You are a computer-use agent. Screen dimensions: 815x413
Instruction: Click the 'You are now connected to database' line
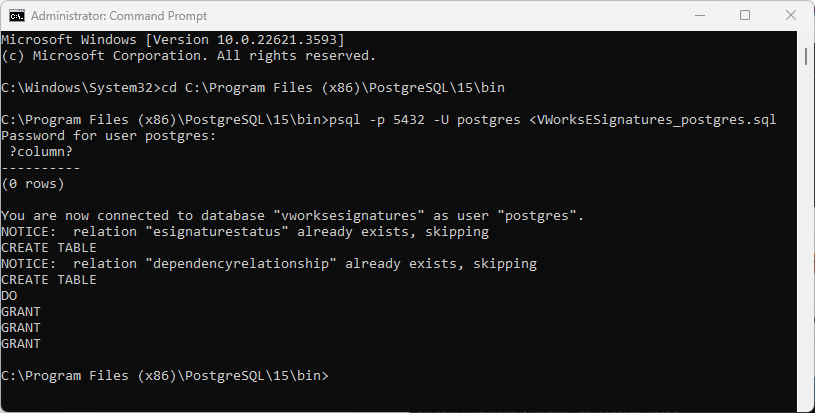point(293,216)
